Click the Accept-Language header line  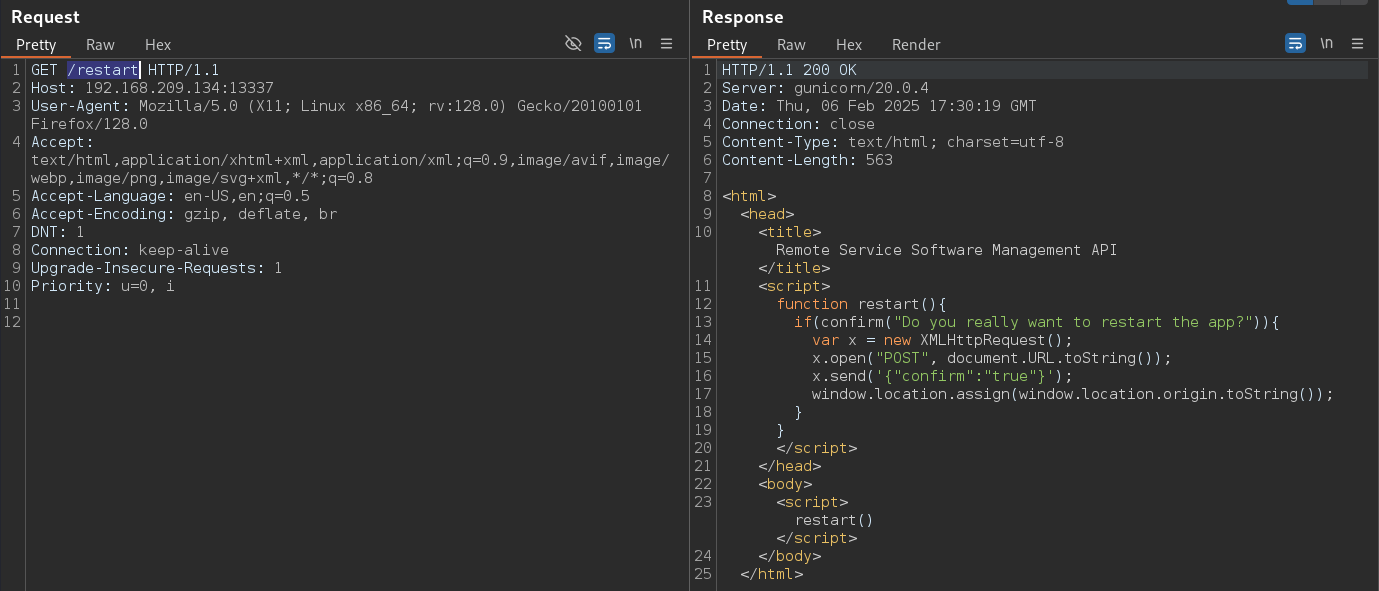pyautogui.click(x=170, y=196)
